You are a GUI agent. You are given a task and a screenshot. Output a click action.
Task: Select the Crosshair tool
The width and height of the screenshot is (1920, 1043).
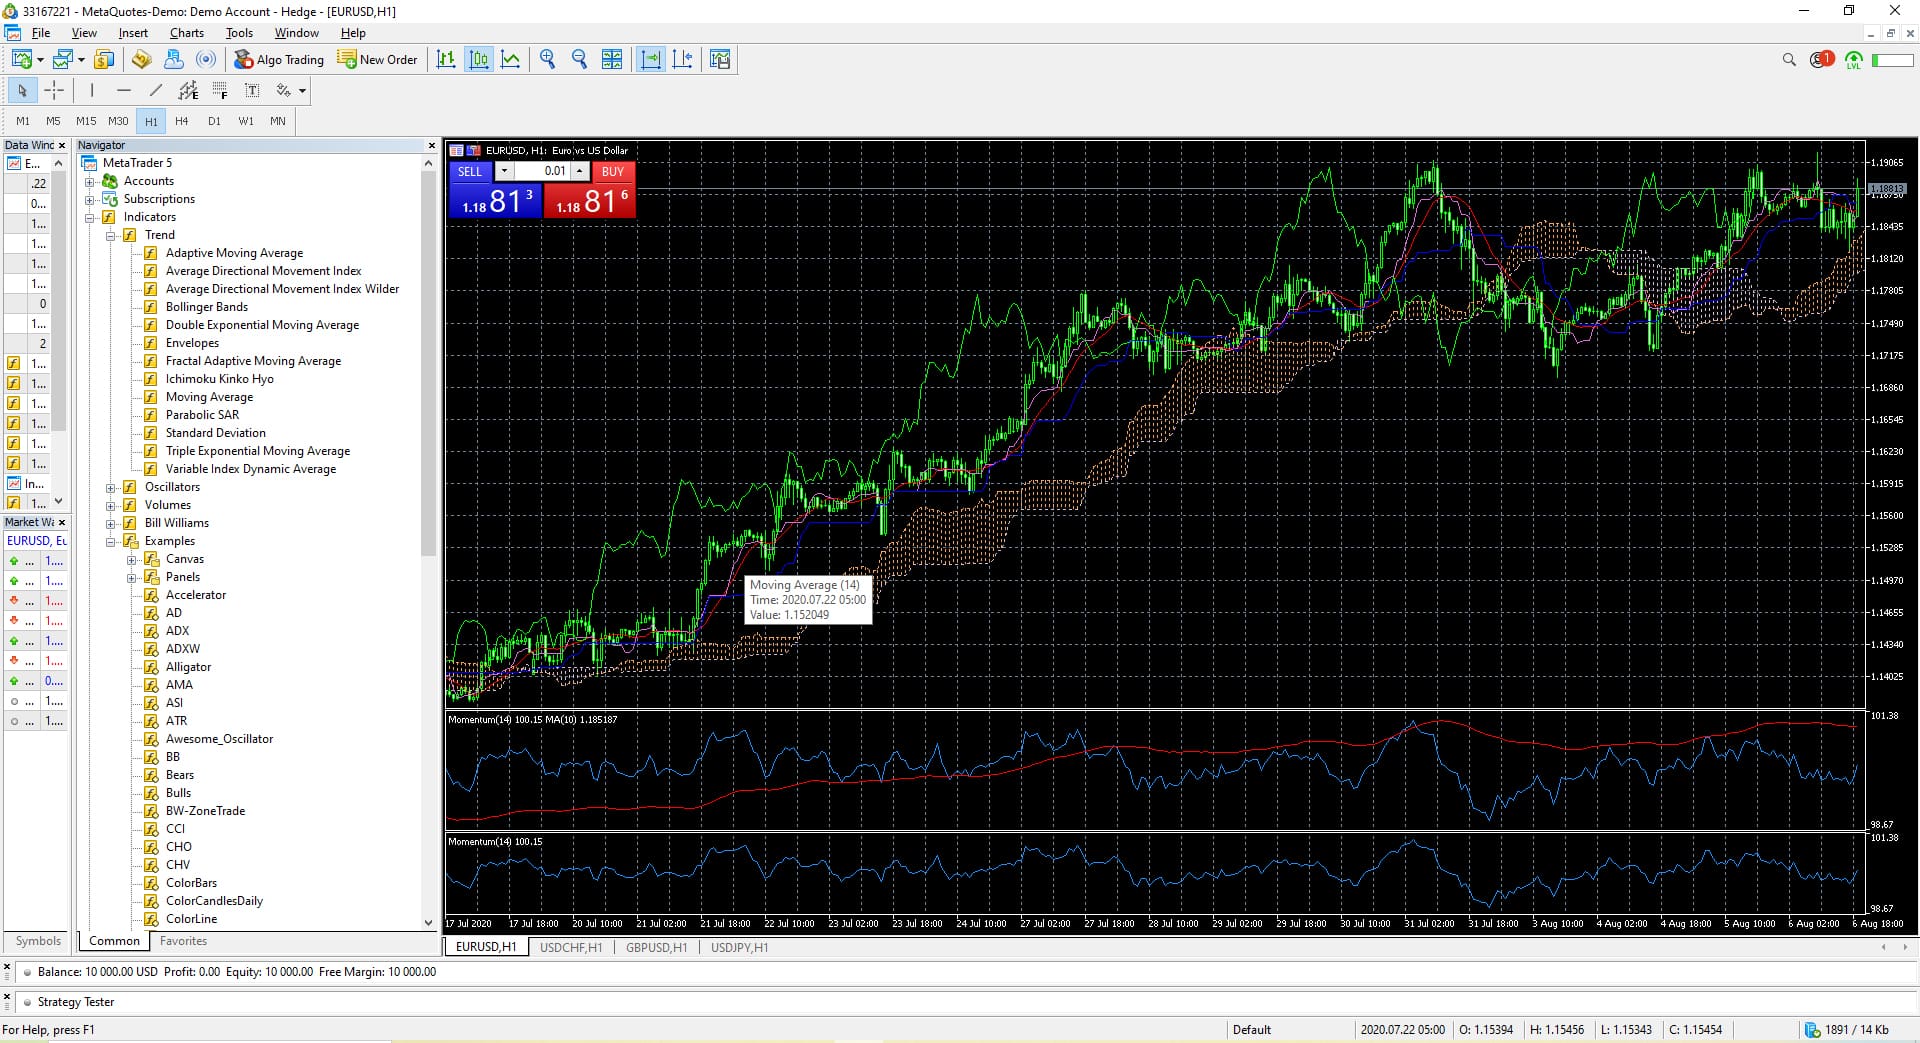55,90
